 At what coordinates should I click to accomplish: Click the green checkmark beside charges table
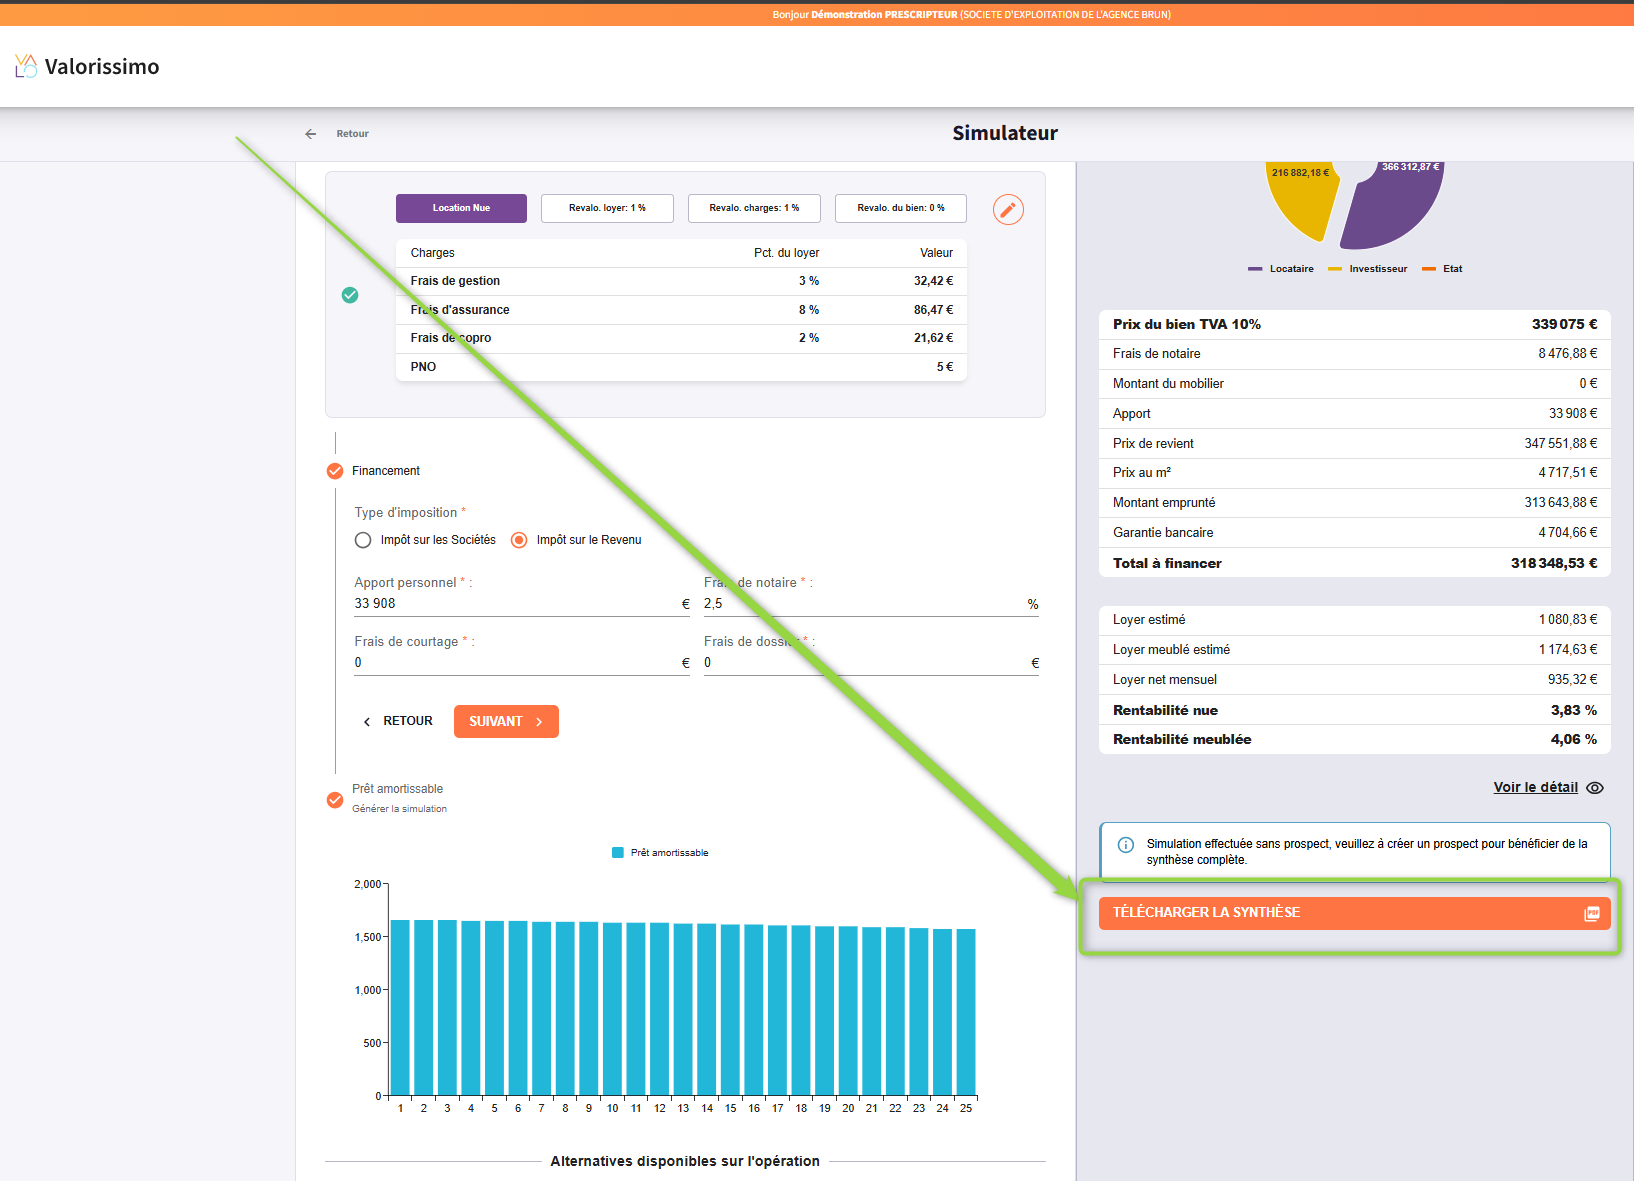coord(350,295)
